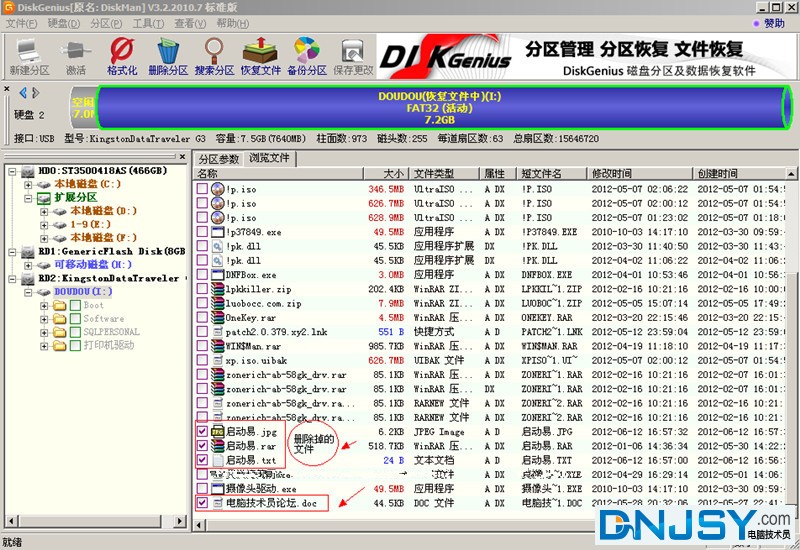
Task: Click the 搜索分区 search partition icon
Action: [214, 56]
